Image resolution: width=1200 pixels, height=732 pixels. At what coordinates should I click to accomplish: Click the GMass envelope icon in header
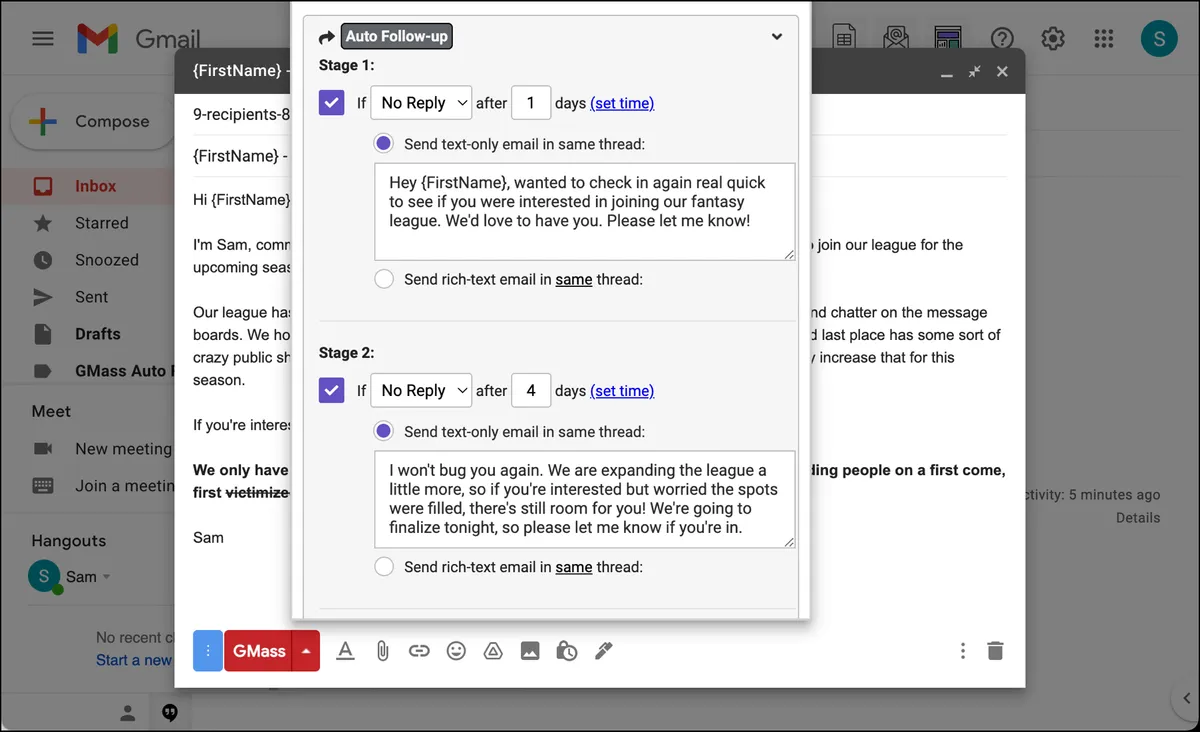896,38
